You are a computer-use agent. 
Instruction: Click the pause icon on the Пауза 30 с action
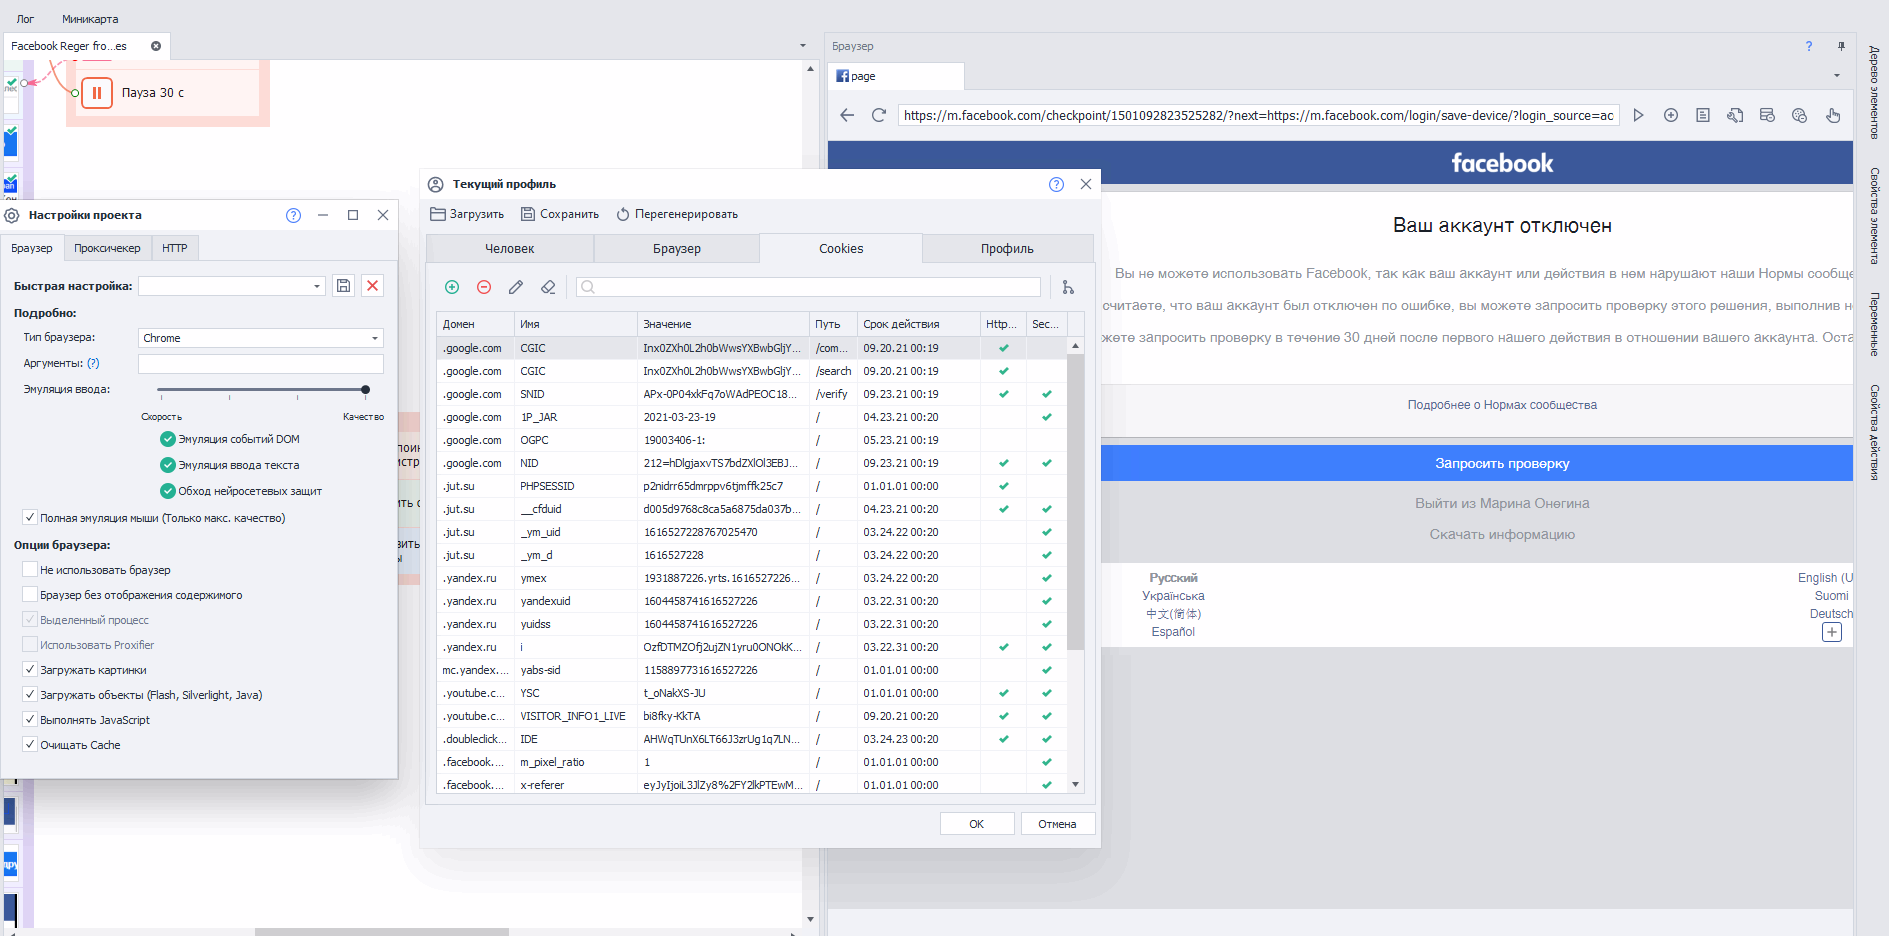click(97, 93)
